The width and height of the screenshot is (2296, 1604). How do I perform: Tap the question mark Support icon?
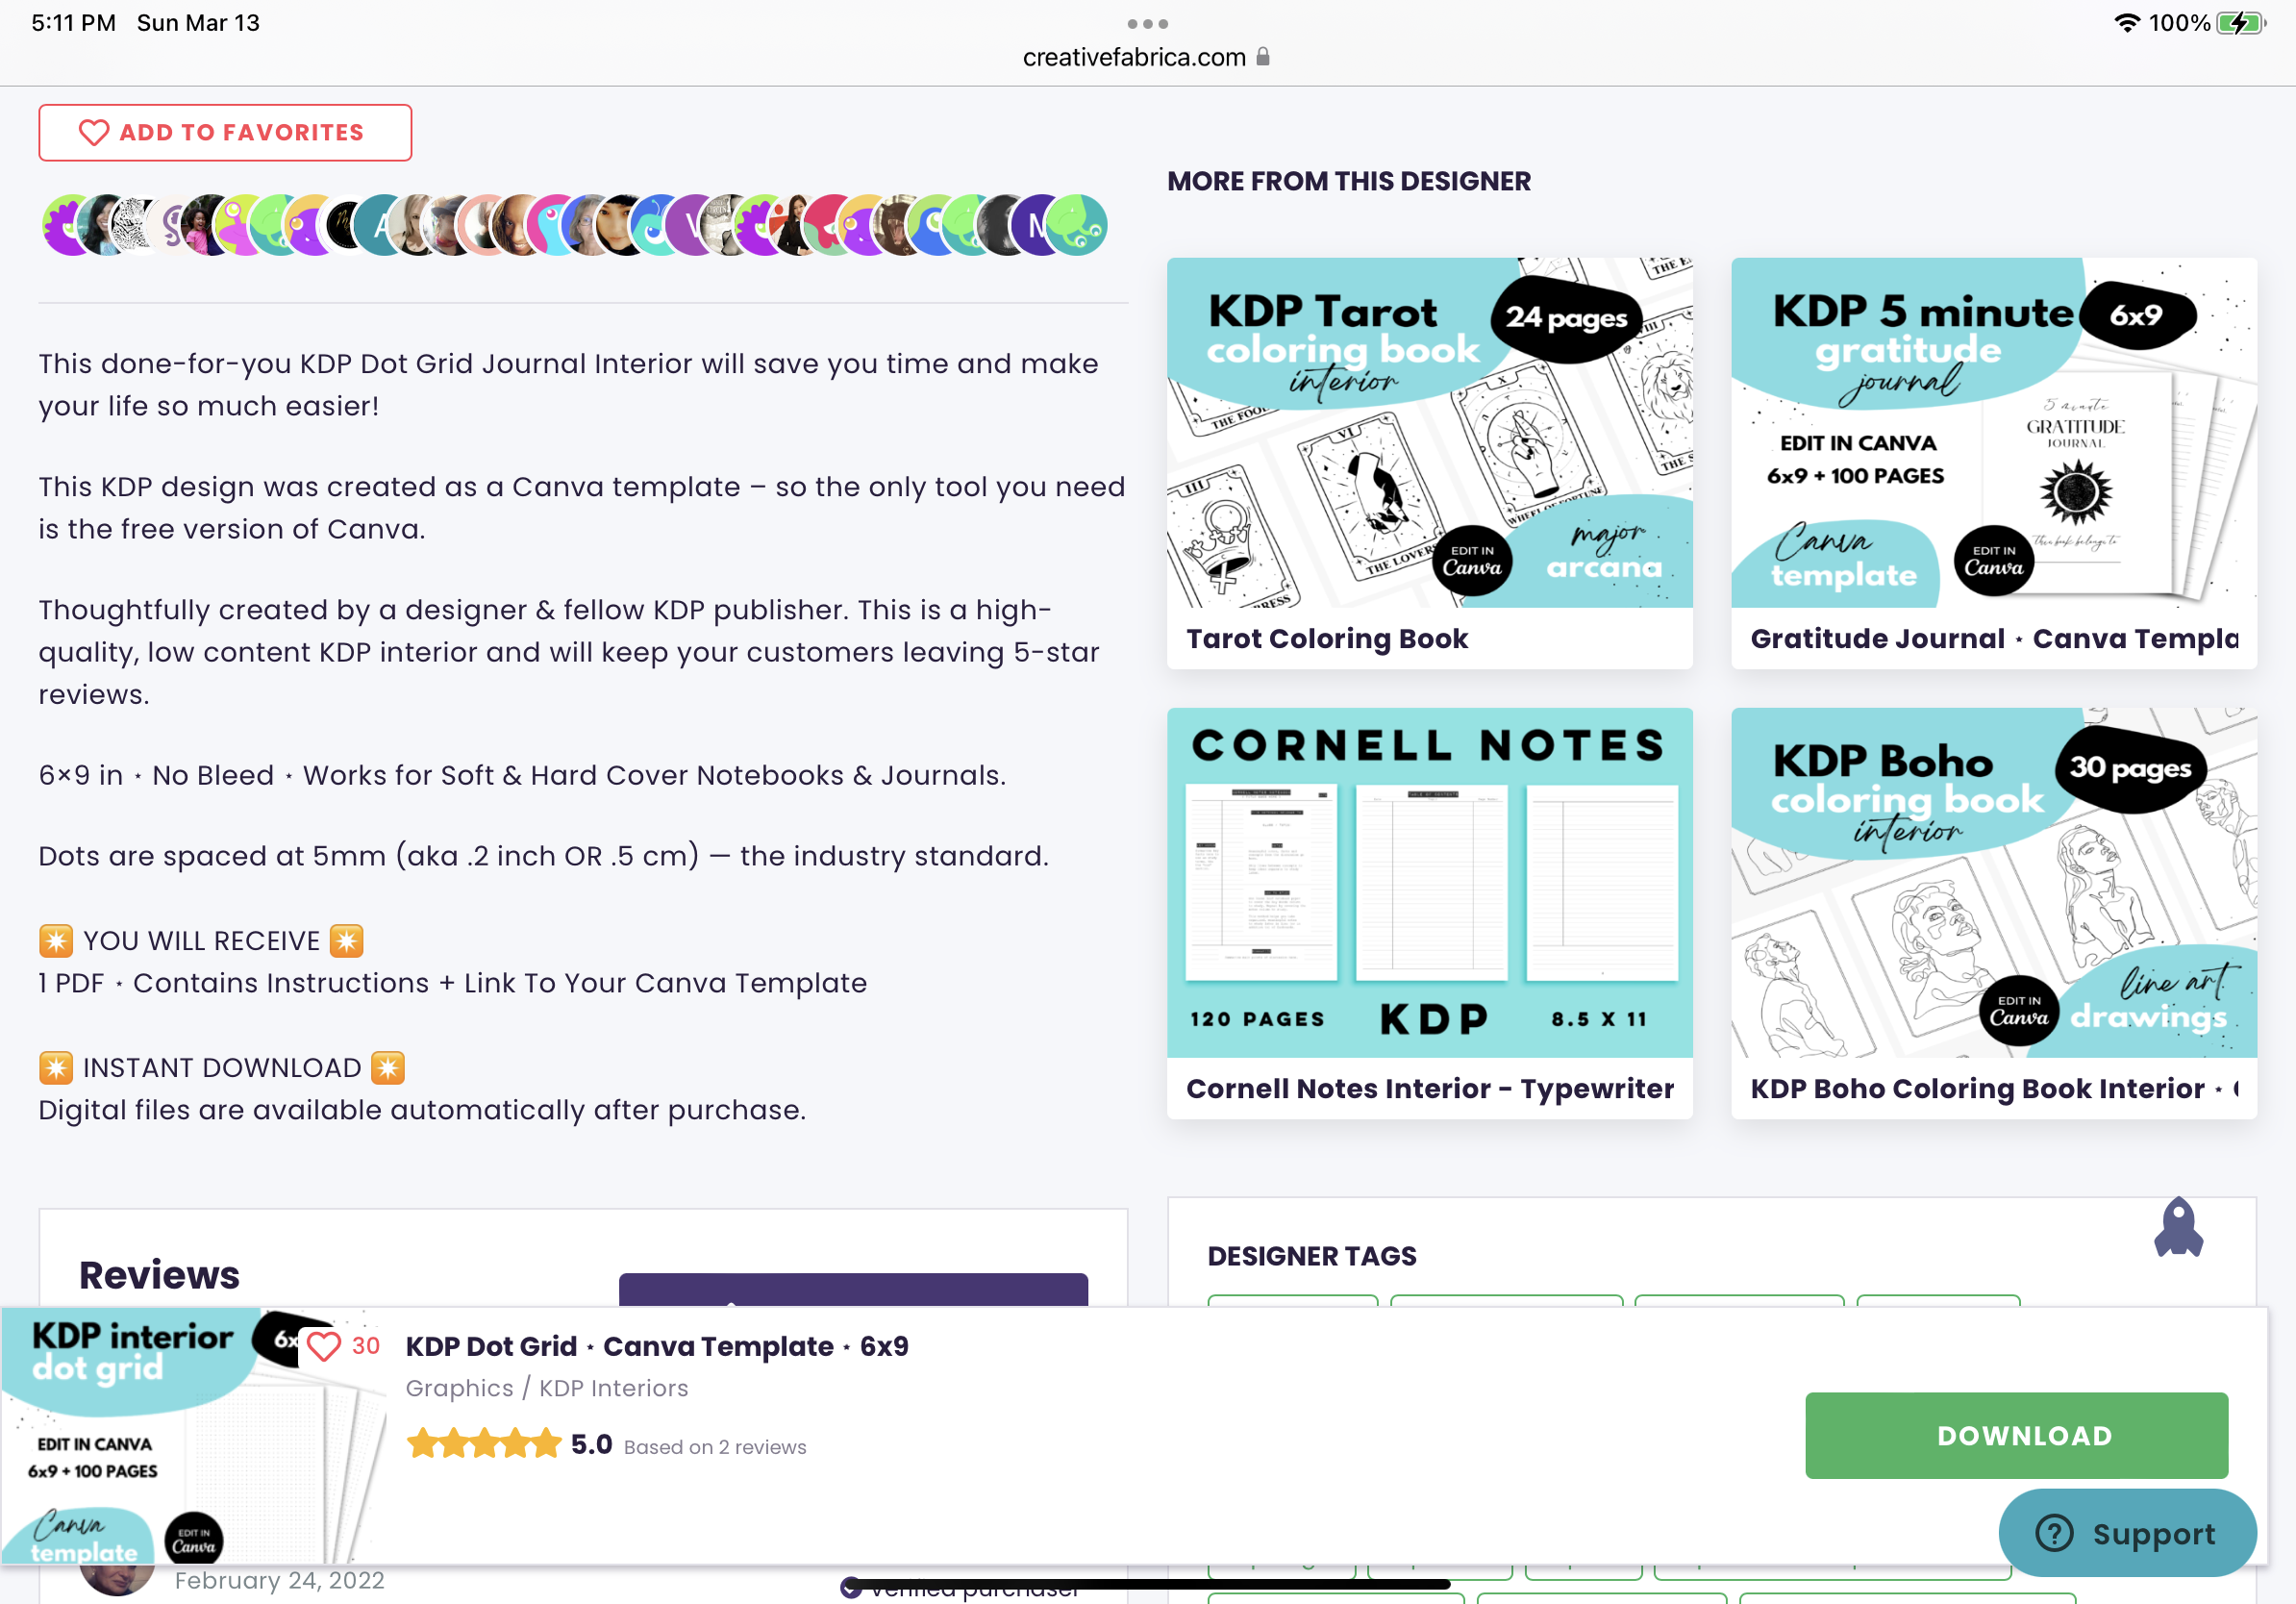click(2054, 1533)
